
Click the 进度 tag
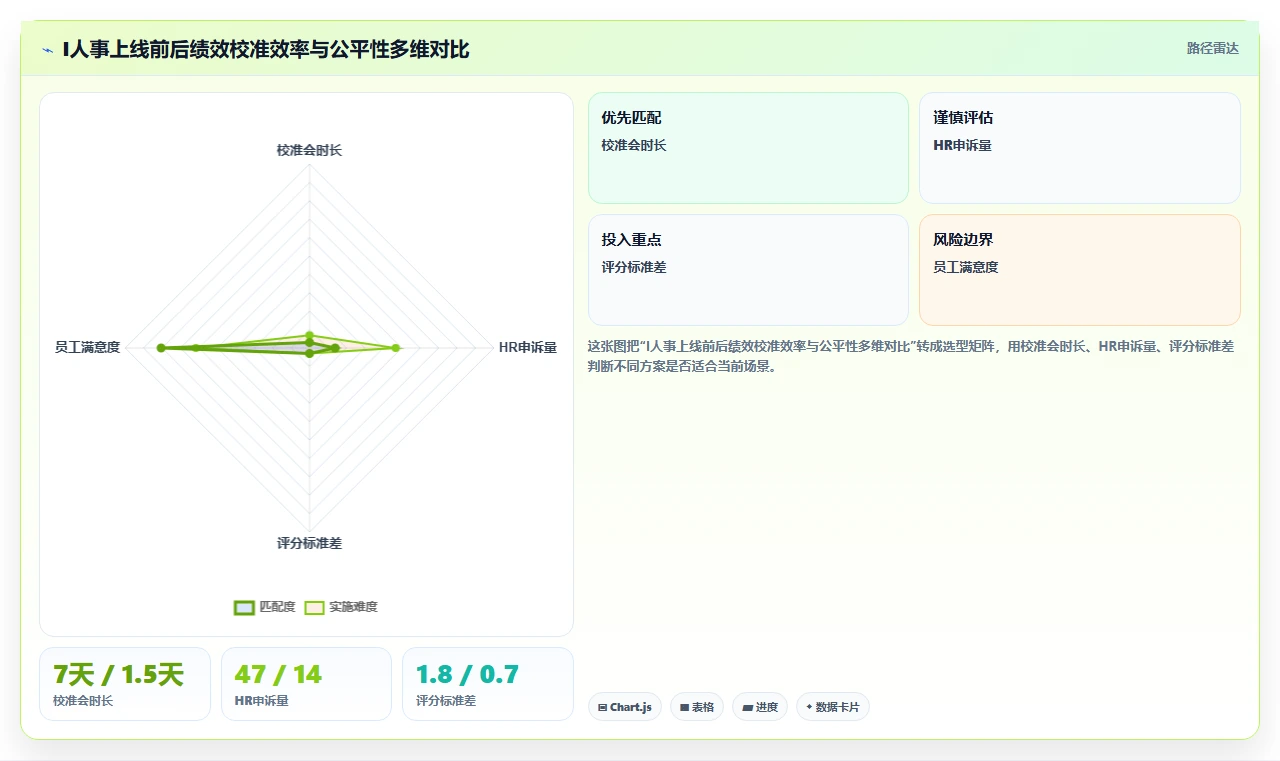click(x=760, y=707)
